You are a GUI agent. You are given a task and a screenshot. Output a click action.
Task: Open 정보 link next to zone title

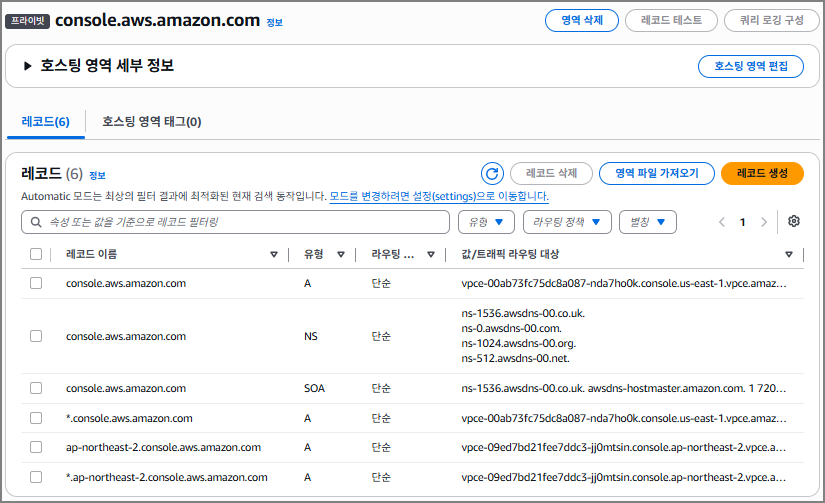275,23
